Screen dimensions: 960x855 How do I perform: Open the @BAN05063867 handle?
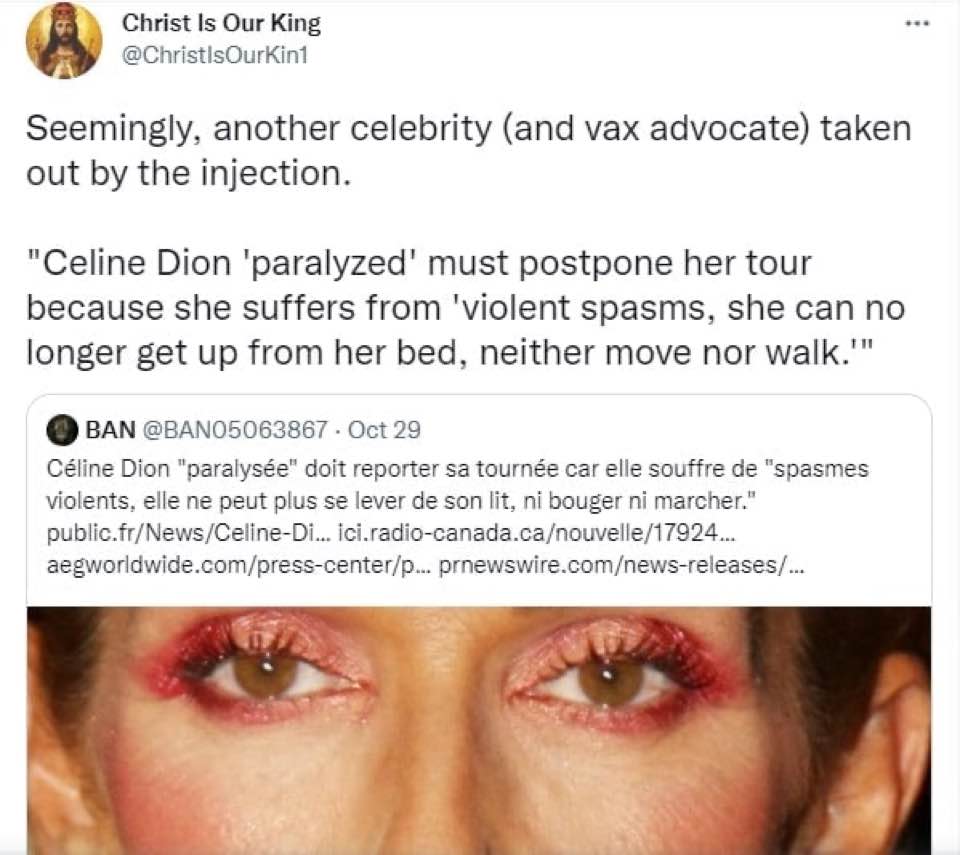tap(235, 430)
